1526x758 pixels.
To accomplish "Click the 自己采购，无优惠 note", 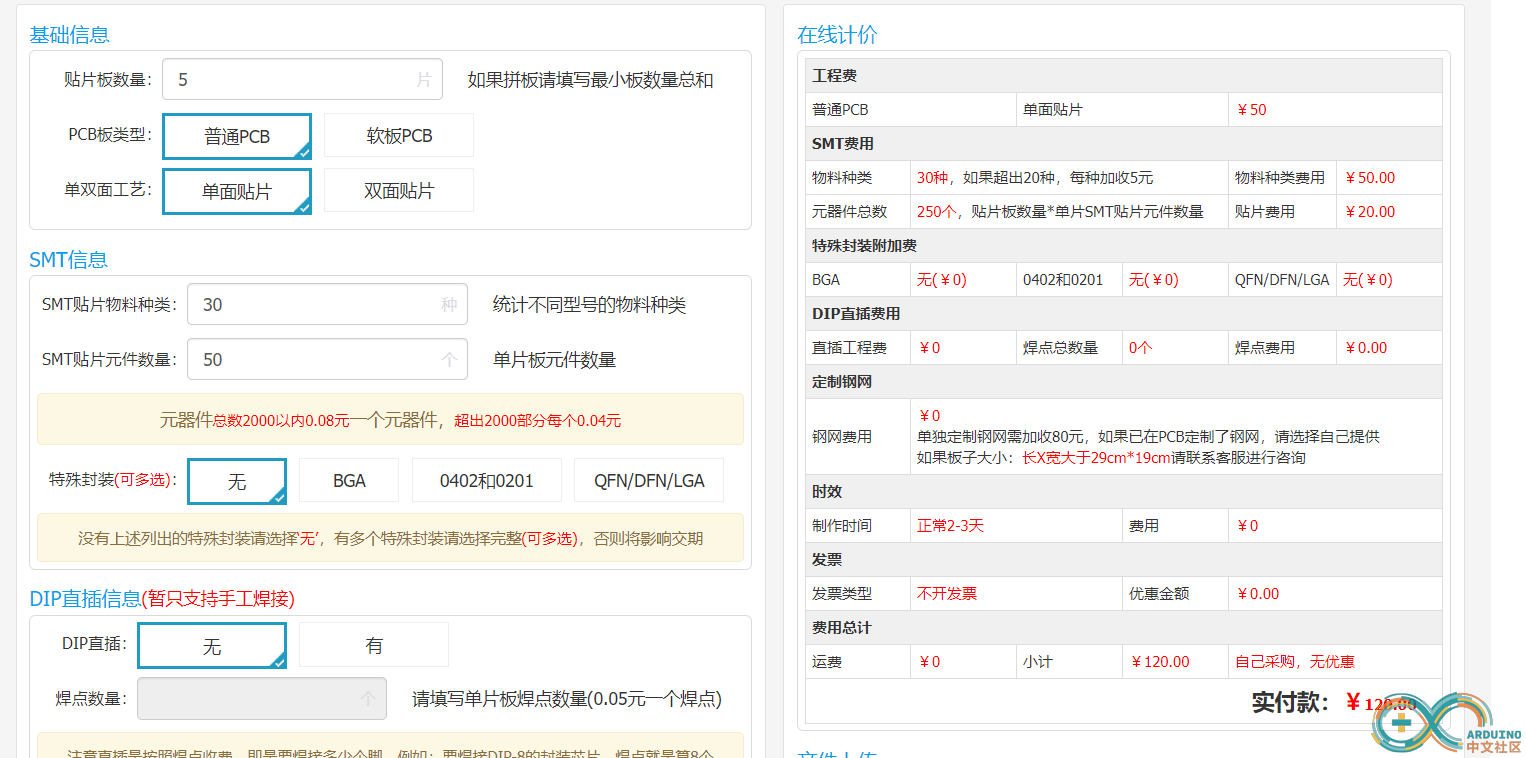I will coord(1295,662).
